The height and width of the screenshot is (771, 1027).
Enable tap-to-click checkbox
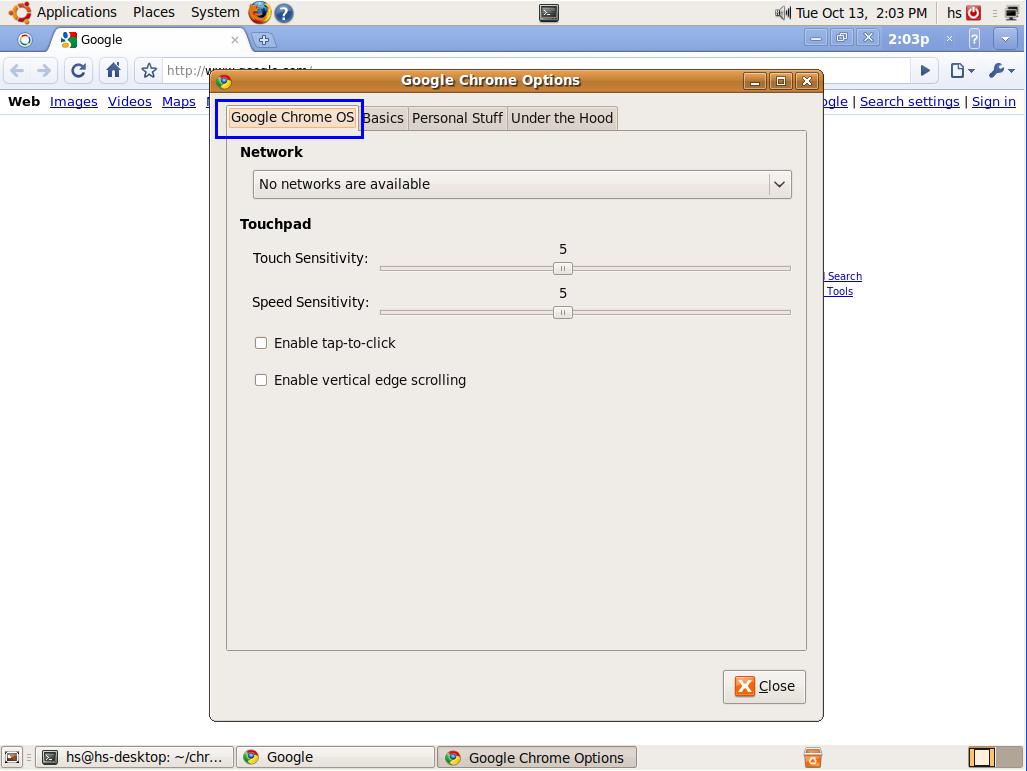[x=261, y=343]
